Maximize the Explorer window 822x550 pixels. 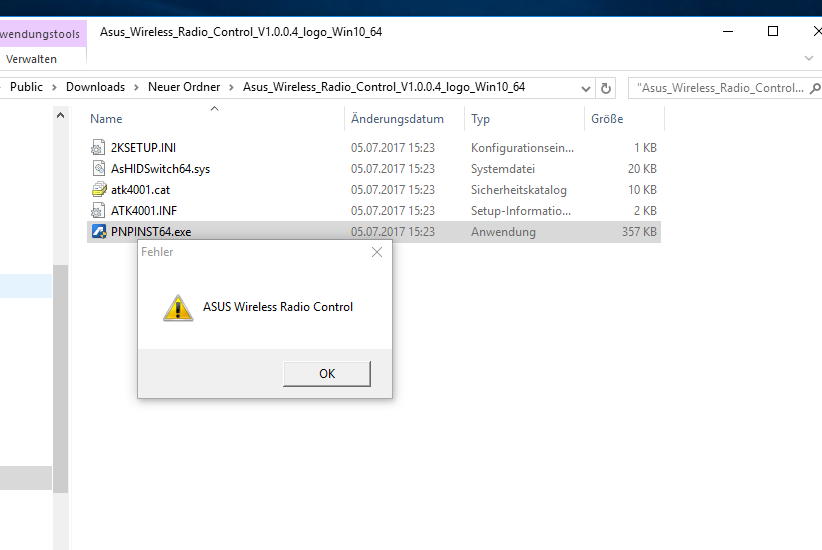pos(773,31)
